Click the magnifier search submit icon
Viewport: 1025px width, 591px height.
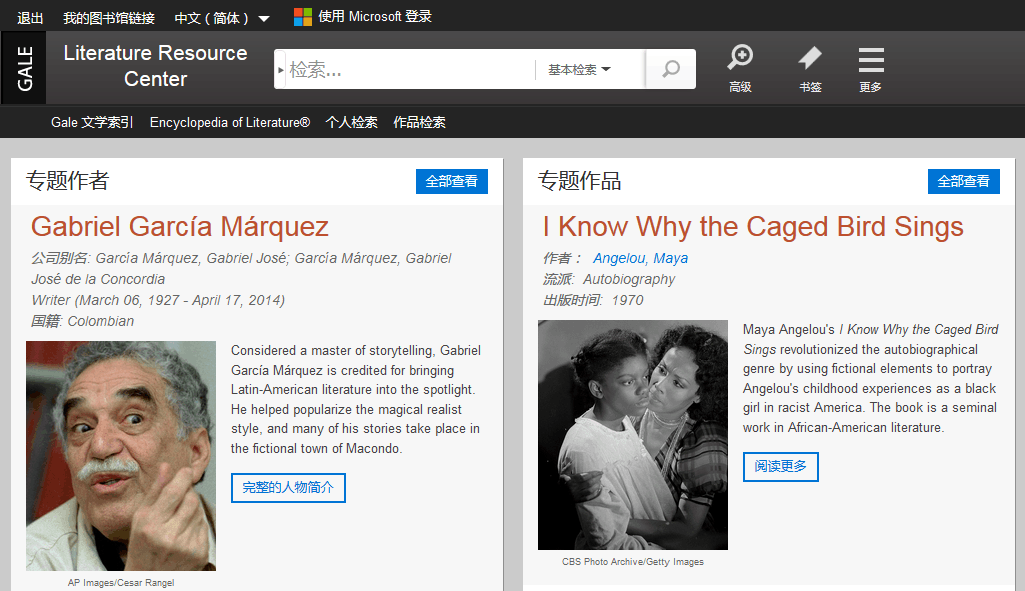pyautogui.click(x=671, y=69)
